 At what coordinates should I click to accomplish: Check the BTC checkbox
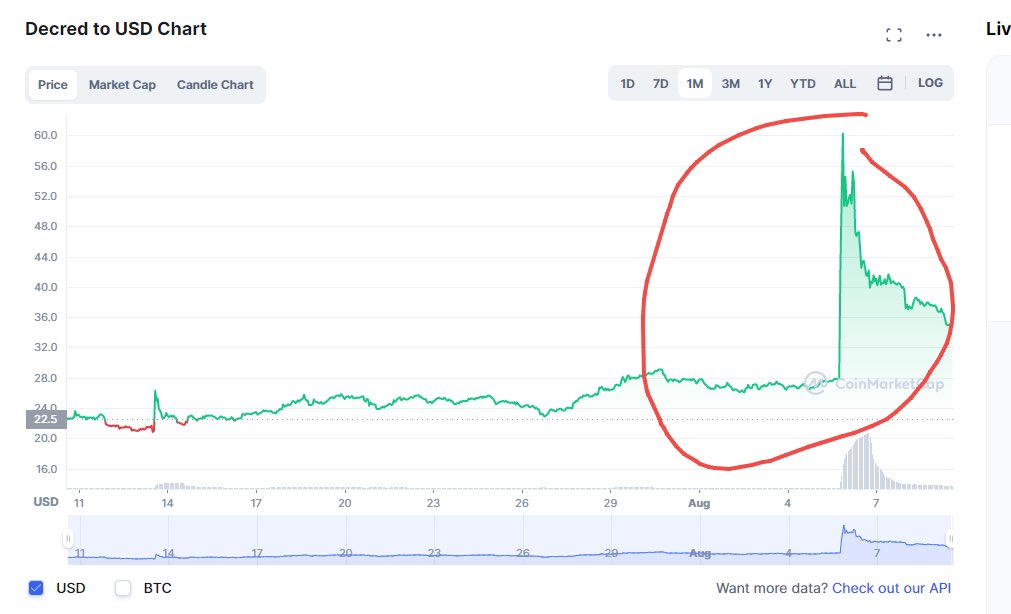click(x=123, y=588)
